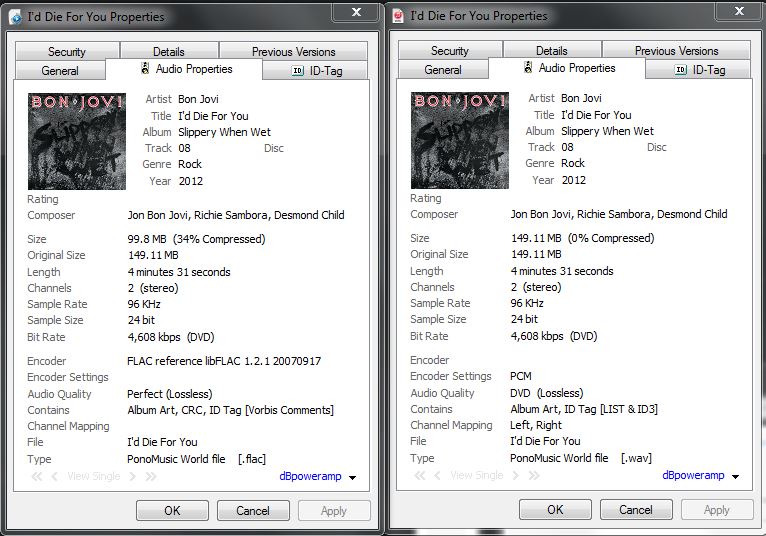Click 'PonoMusic World file [.wav]' type value
Screen dimensions: 766x536
point(581,458)
